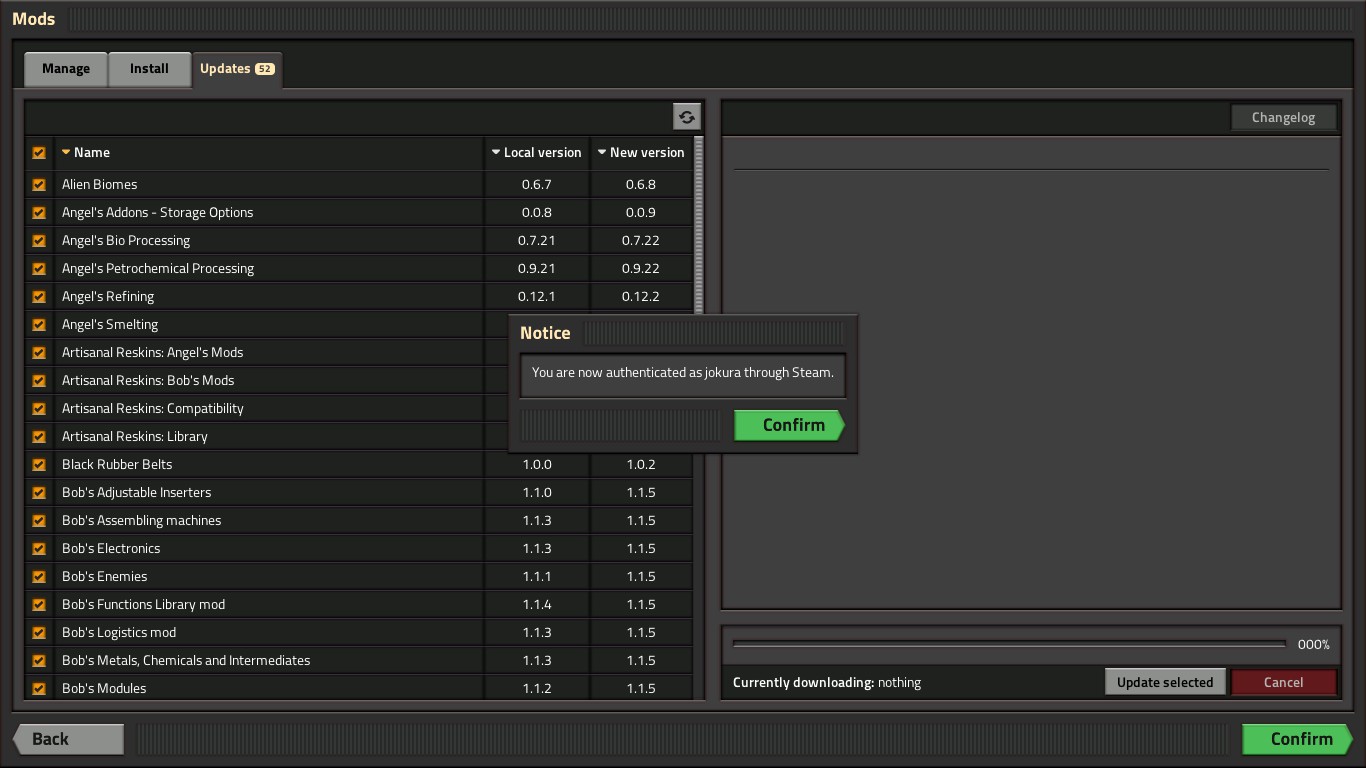The image size is (1366, 768).
Task: Select the Angel's Smelting row
Action: click(x=268, y=325)
